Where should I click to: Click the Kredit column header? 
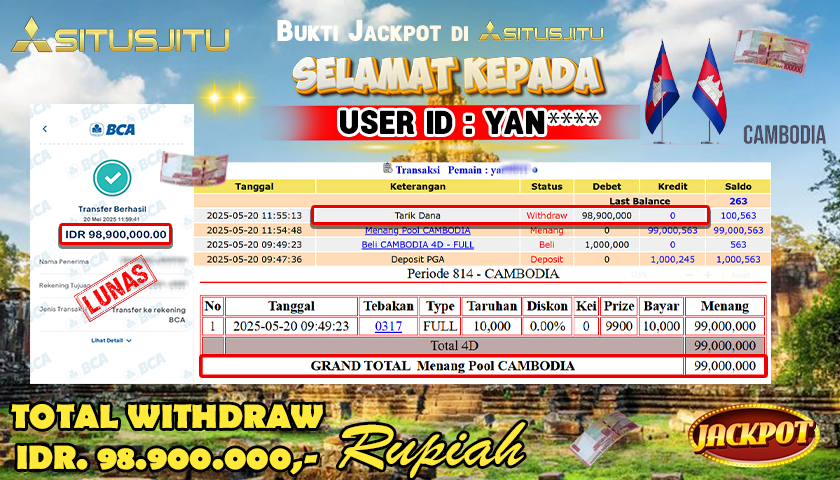pos(672,186)
